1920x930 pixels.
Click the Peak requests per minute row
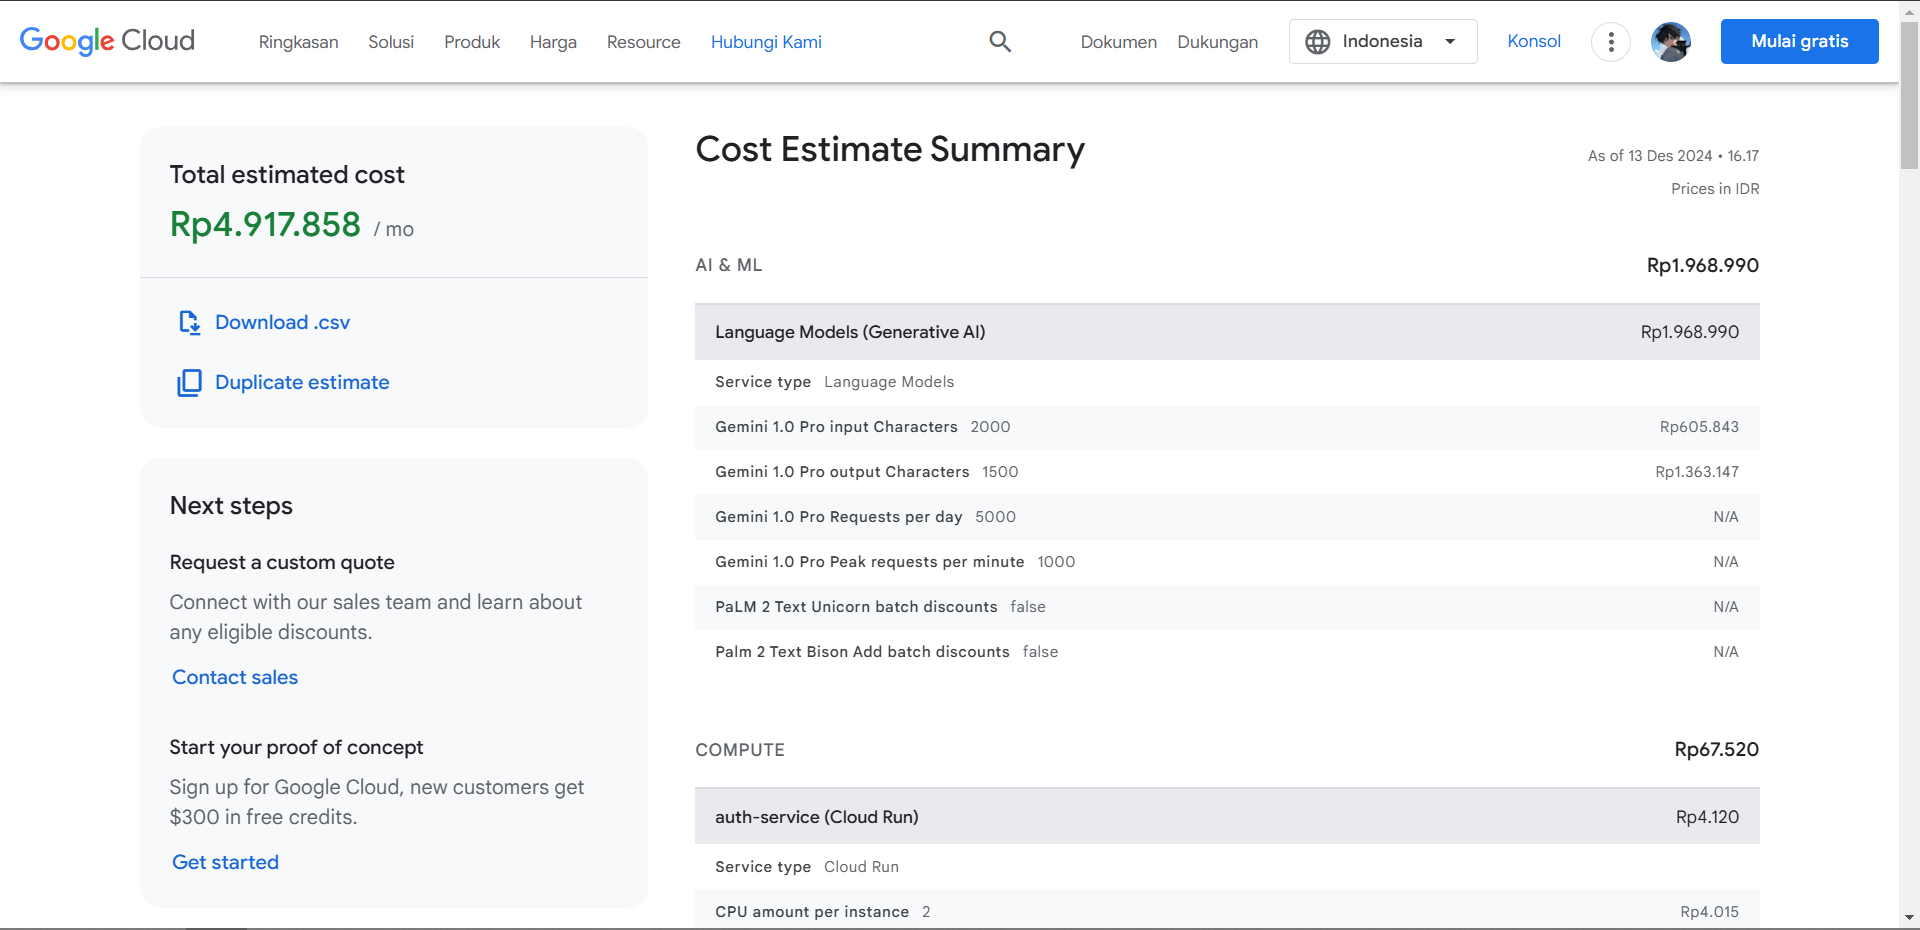coord(1227,562)
